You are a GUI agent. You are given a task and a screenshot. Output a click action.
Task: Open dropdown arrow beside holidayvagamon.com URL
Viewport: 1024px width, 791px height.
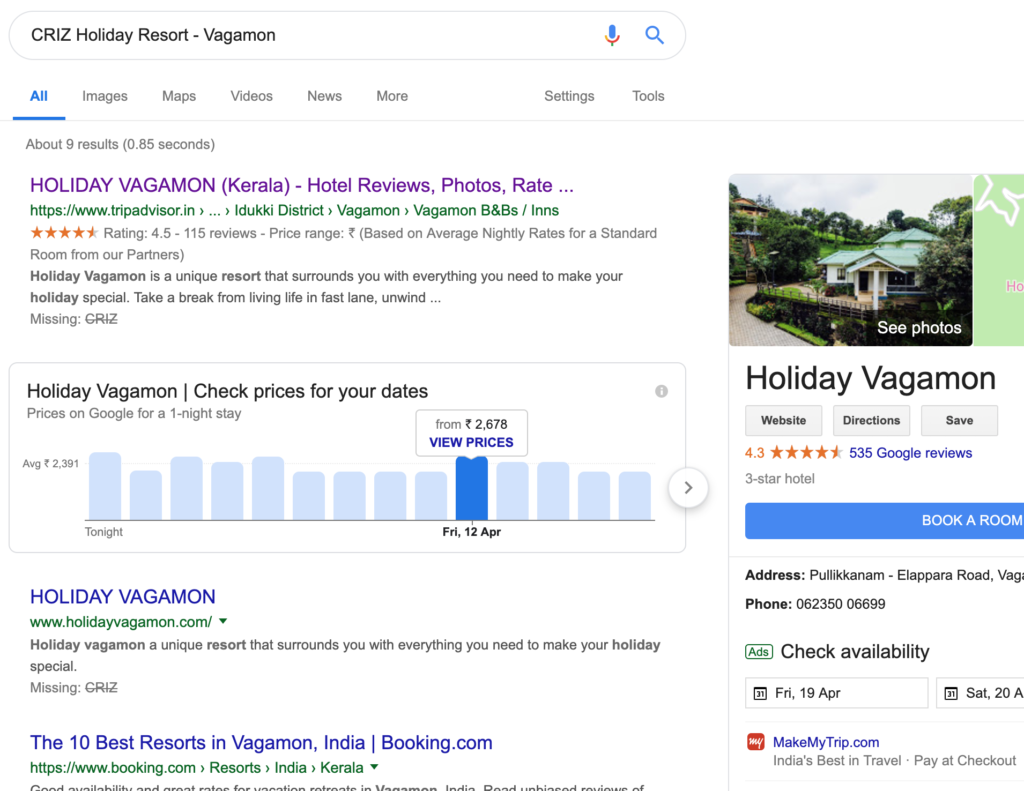(x=223, y=621)
